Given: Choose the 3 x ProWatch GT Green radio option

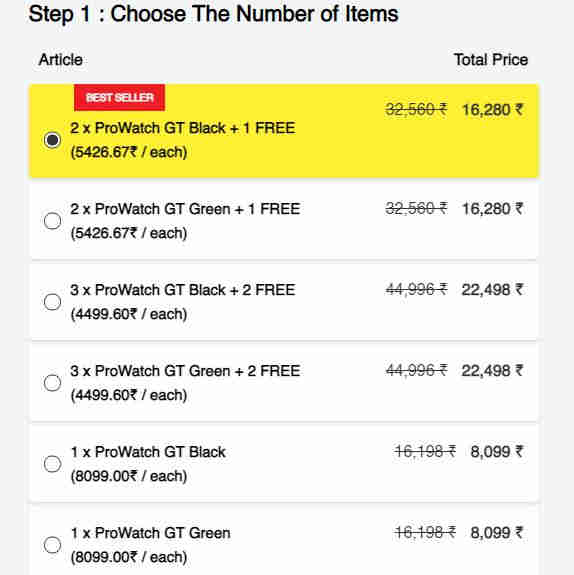Looking at the screenshot, I should tap(52, 383).
